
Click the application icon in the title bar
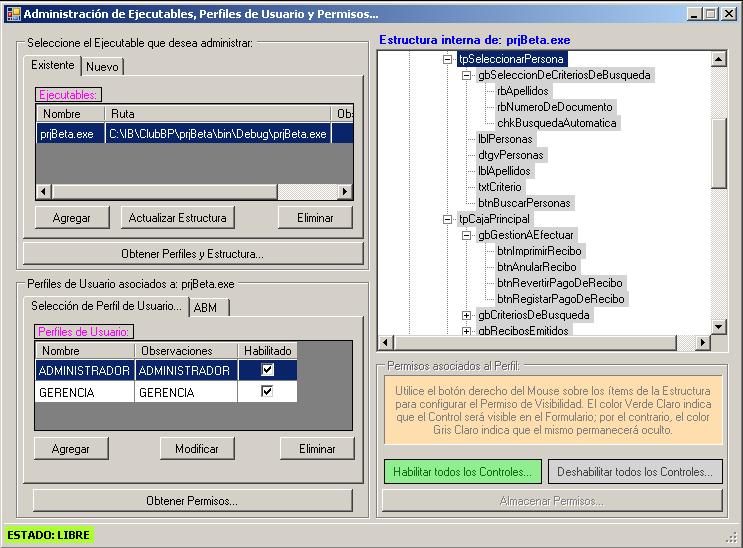click(13, 14)
